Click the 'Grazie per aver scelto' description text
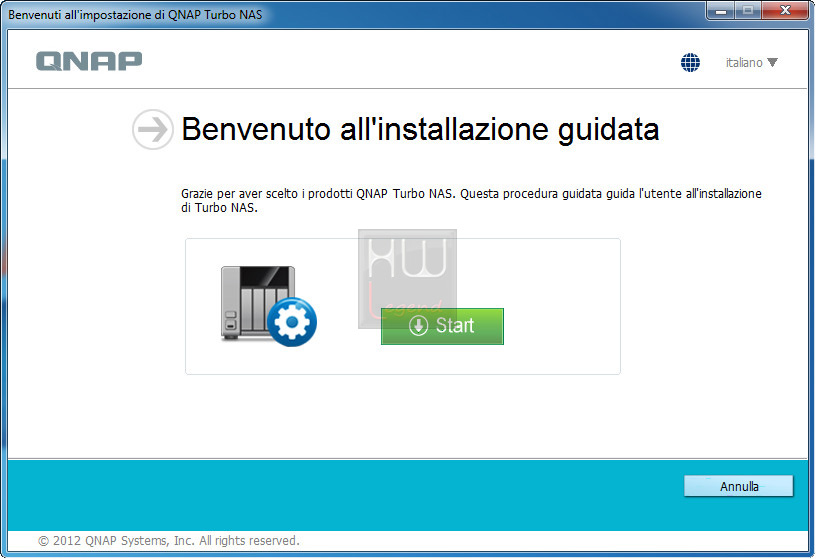The height and width of the screenshot is (559, 816). (x=471, y=200)
